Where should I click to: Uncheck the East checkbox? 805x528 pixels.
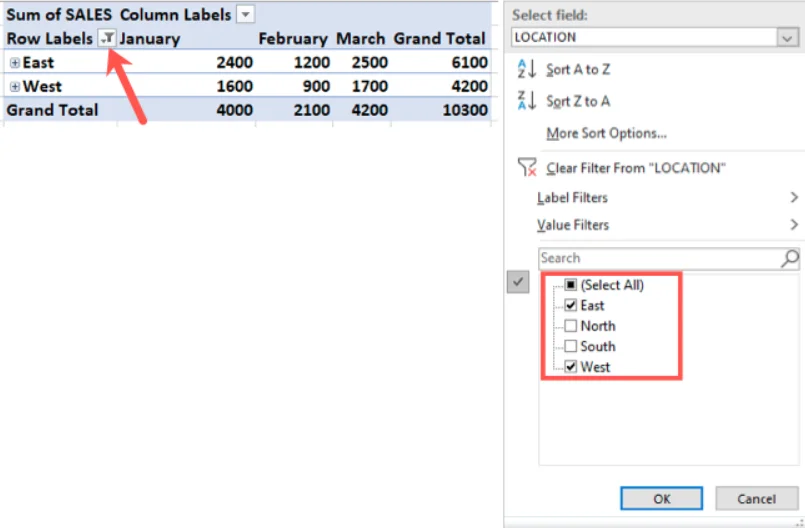(x=570, y=306)
